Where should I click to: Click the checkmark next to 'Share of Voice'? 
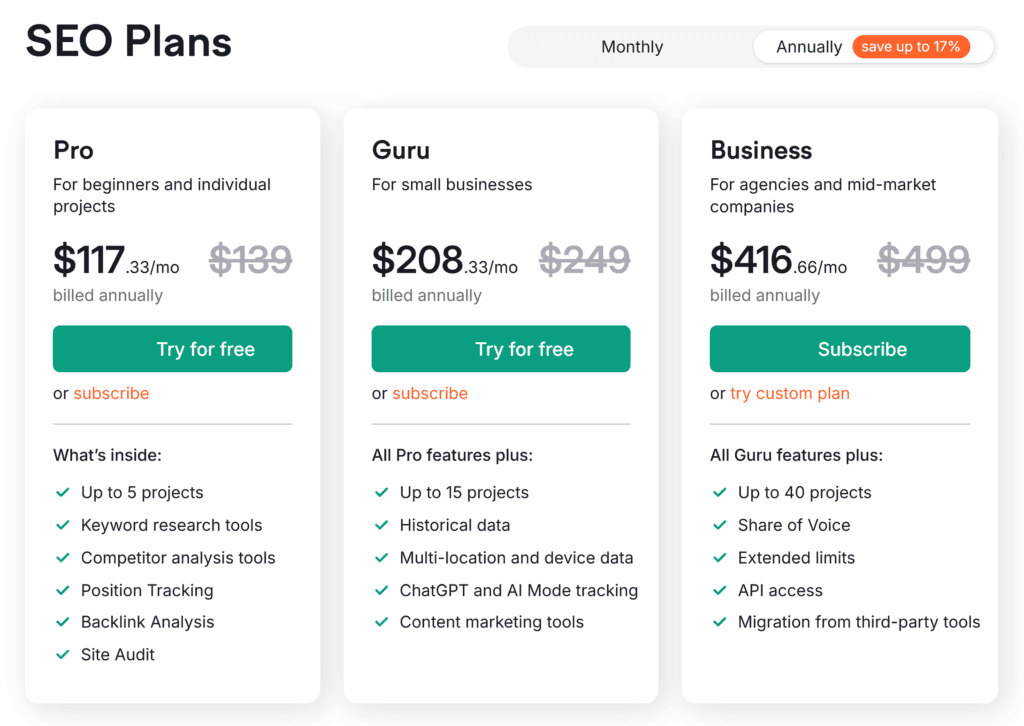click(720, 525)
